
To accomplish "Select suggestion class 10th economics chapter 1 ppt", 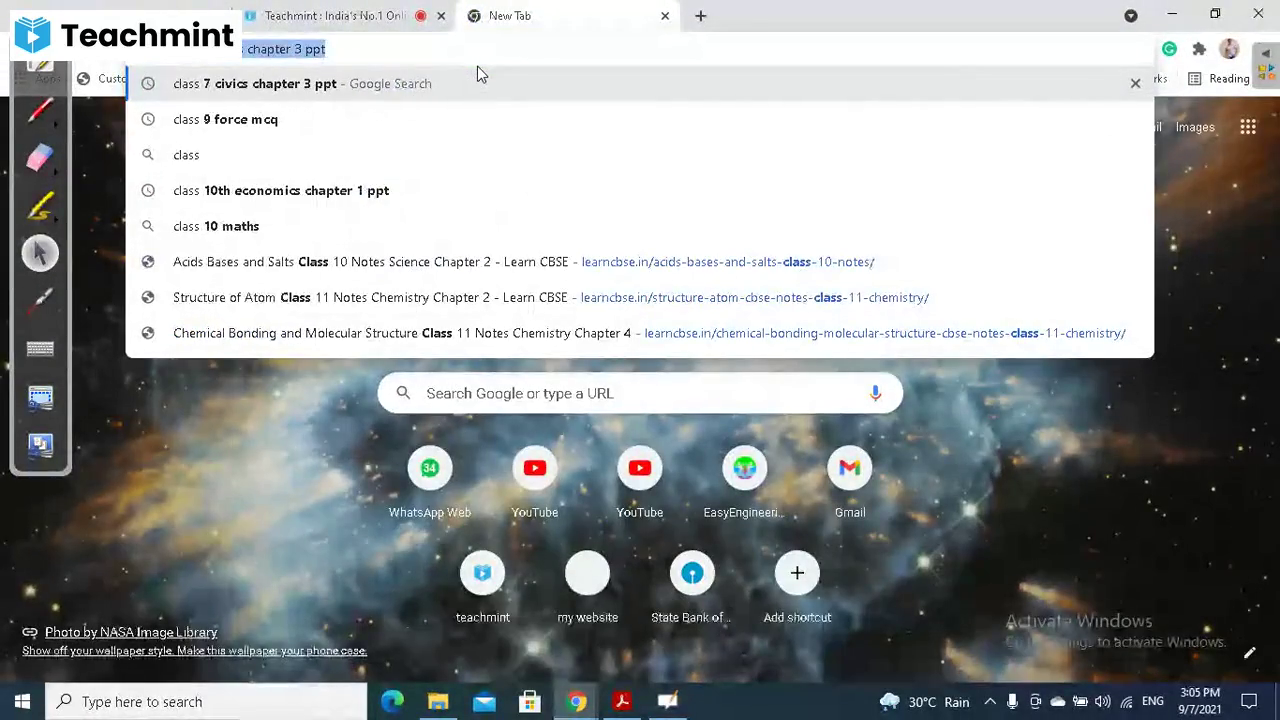I will (x=640, y=190).
